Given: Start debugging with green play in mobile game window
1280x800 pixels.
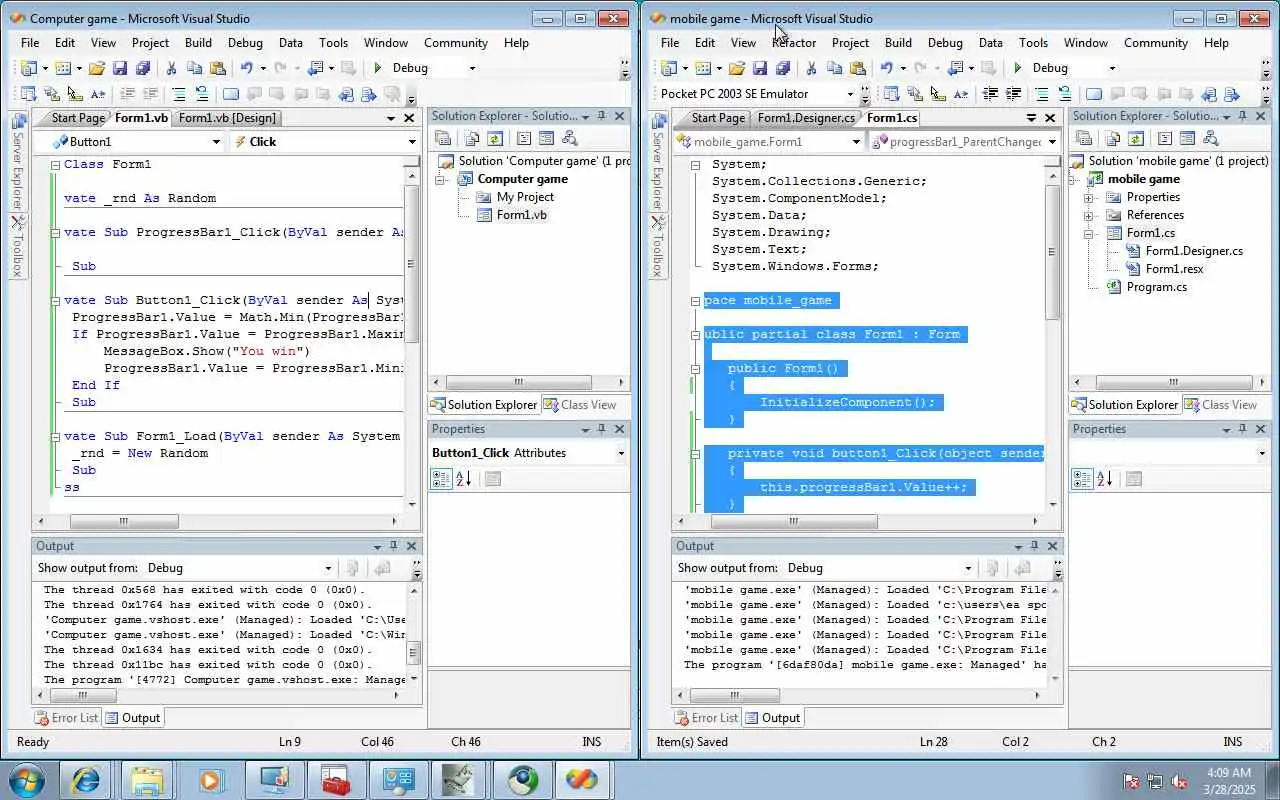Looking at the screenshot, I should [1017, 68].
